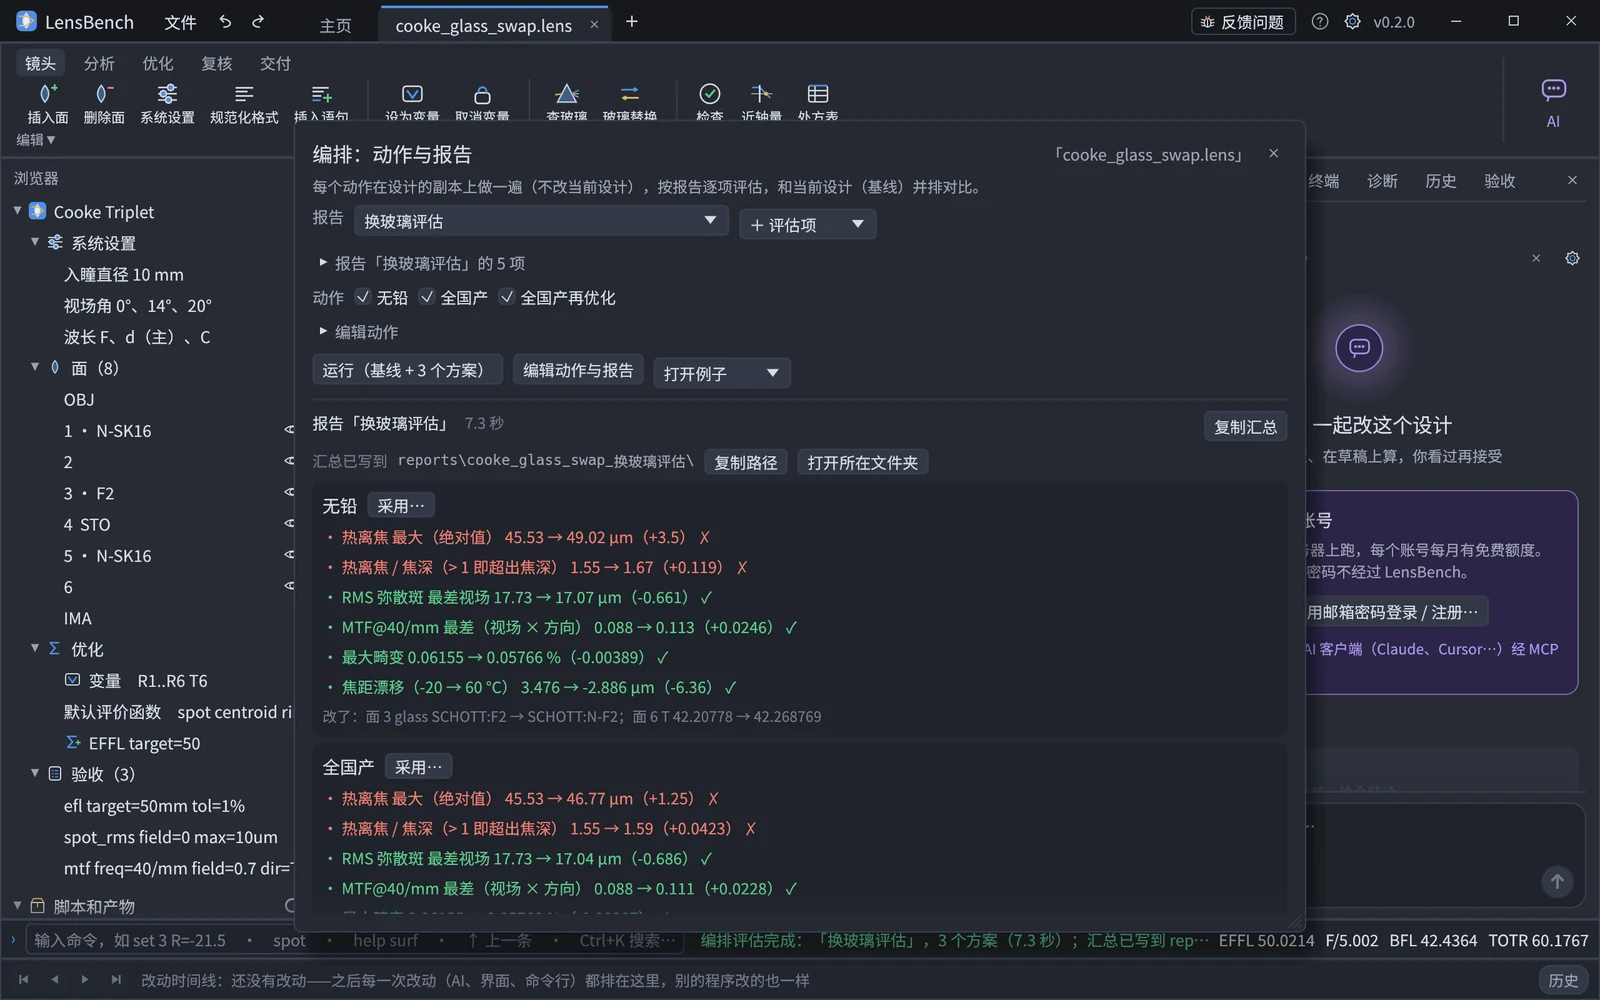1600x1000 pixels.
Task: Switch to the 分析 ribbon tab
Action: coord(99,63)
